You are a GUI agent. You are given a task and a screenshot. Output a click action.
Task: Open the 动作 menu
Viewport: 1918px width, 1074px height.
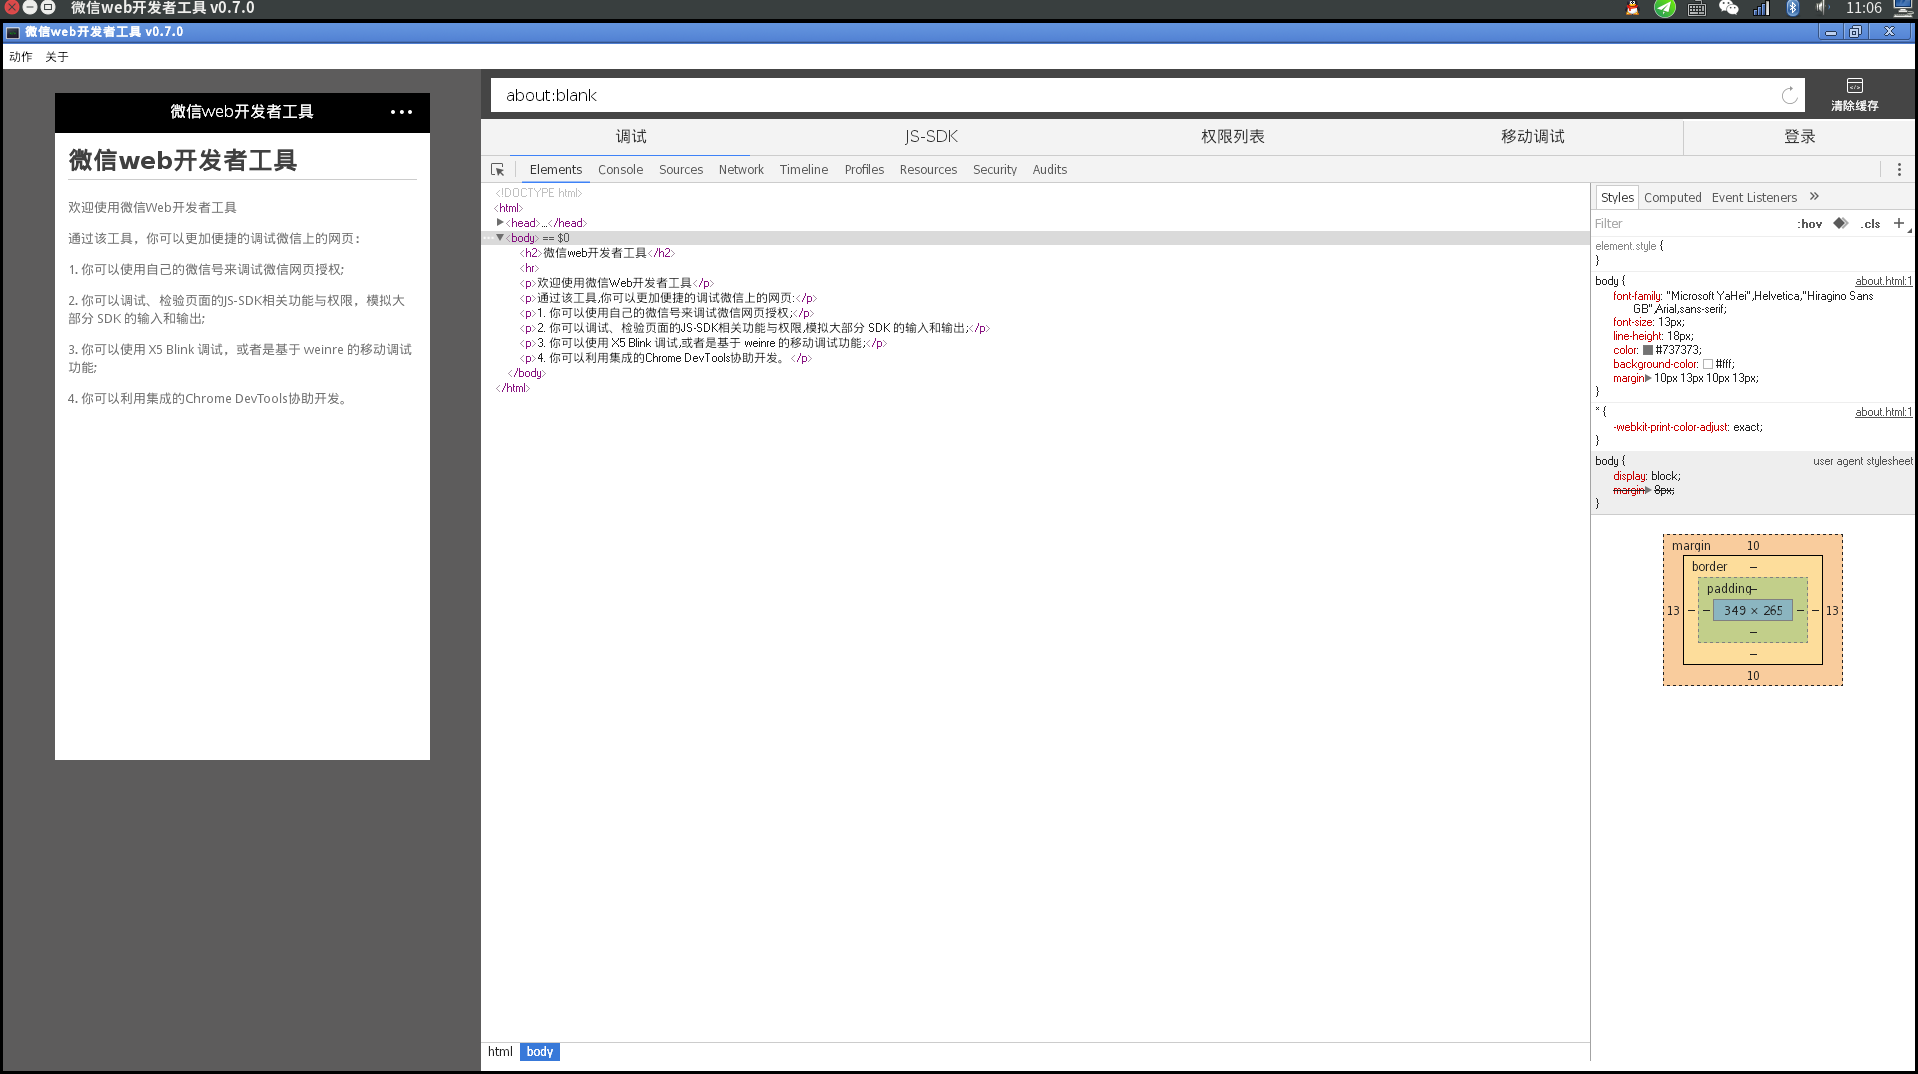tap(21, 57)
